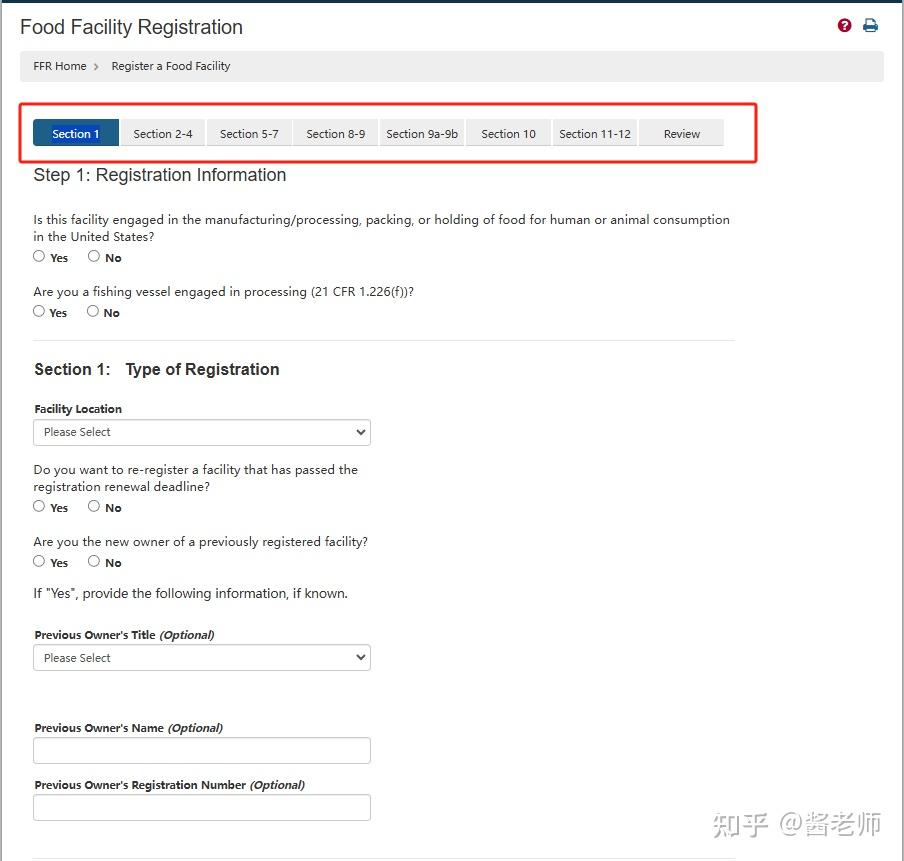Select the Section 1 tab
The width and height of the screenshot is (904, 861).
(x=76, y=133)
